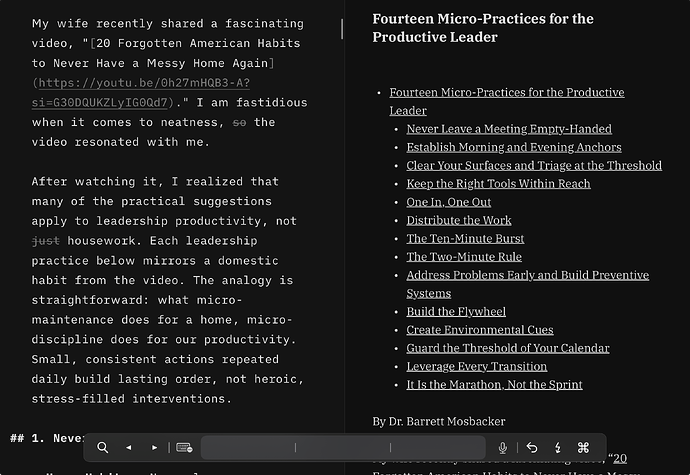Image resolution: width=690 pixels, height=475 pixels.
Task: Jump to The Two-Minute Rule section
Action: [x=463, y=257]
